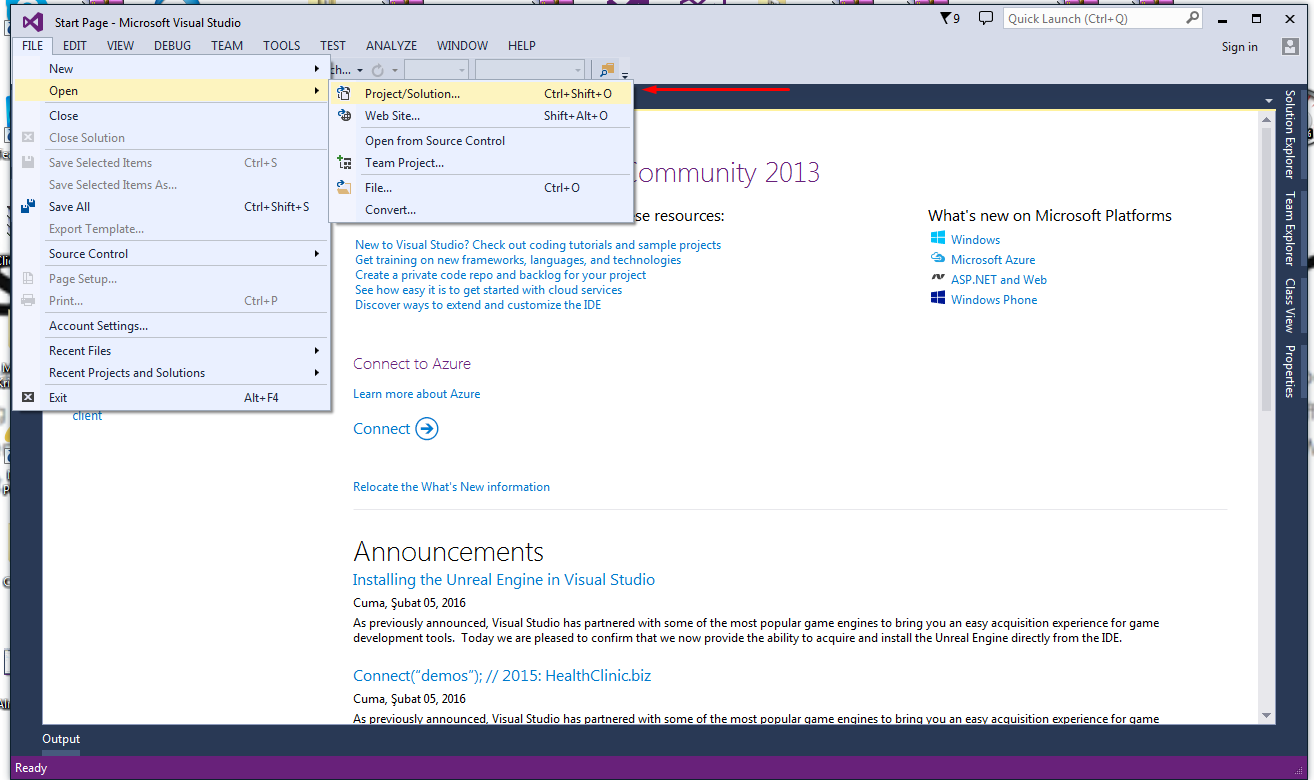Open the first empty toolbar combo box
Image resolution: width=1314 pixels, height=780 pixels.
pos(436,70)
